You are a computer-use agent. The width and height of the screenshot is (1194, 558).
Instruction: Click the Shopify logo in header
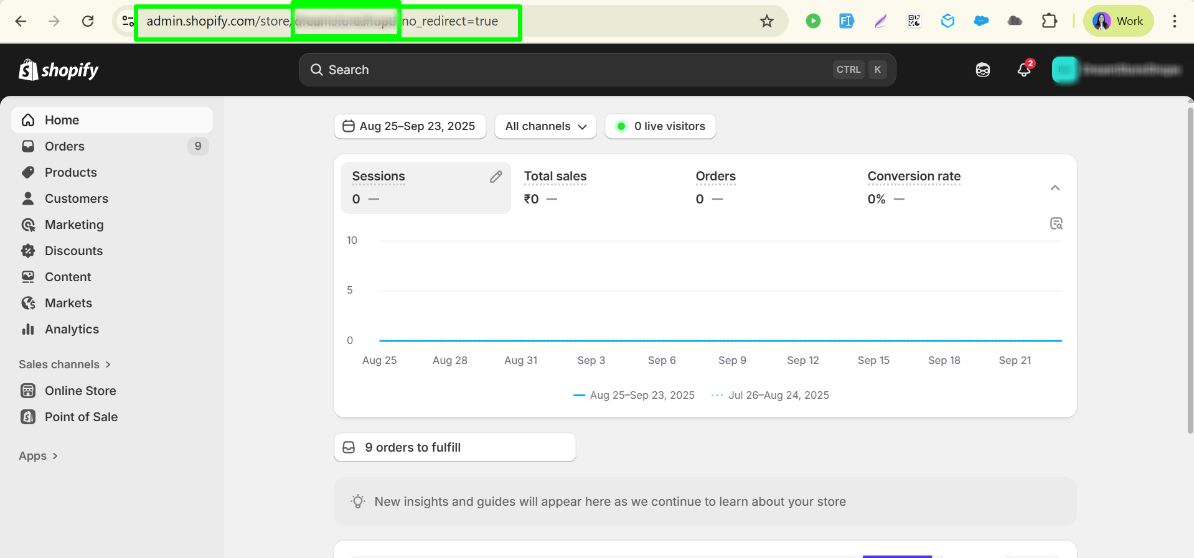pos(59,70)
